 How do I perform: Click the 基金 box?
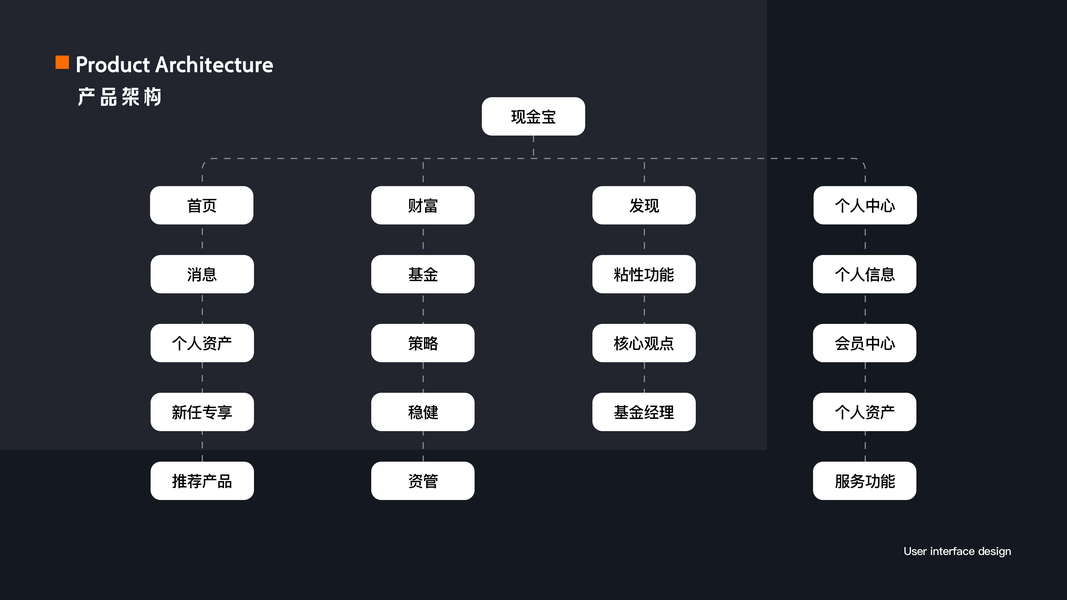pos(423,275)
